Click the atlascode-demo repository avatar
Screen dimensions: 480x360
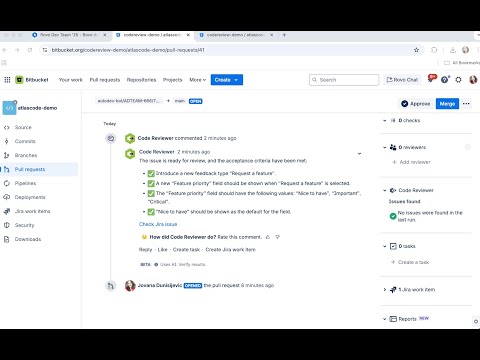click(9, 108)
